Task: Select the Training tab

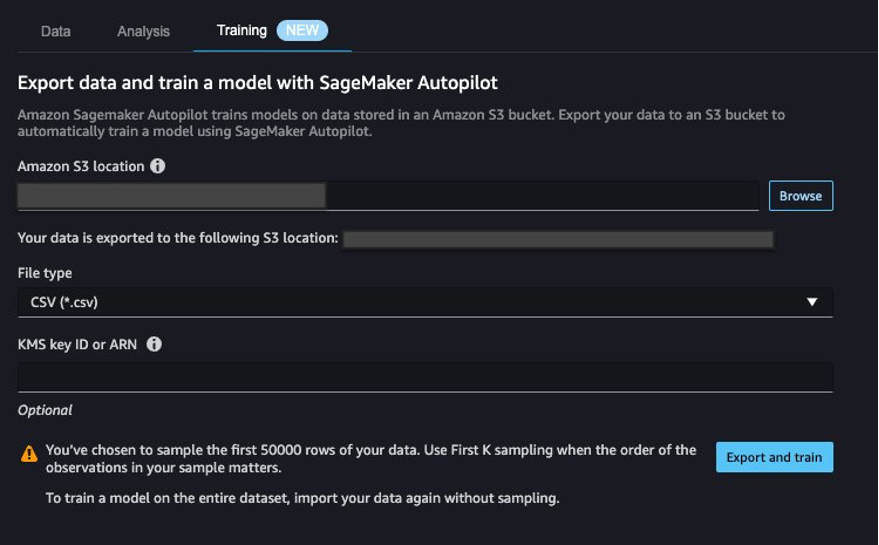Action: [x=242, y=31]
